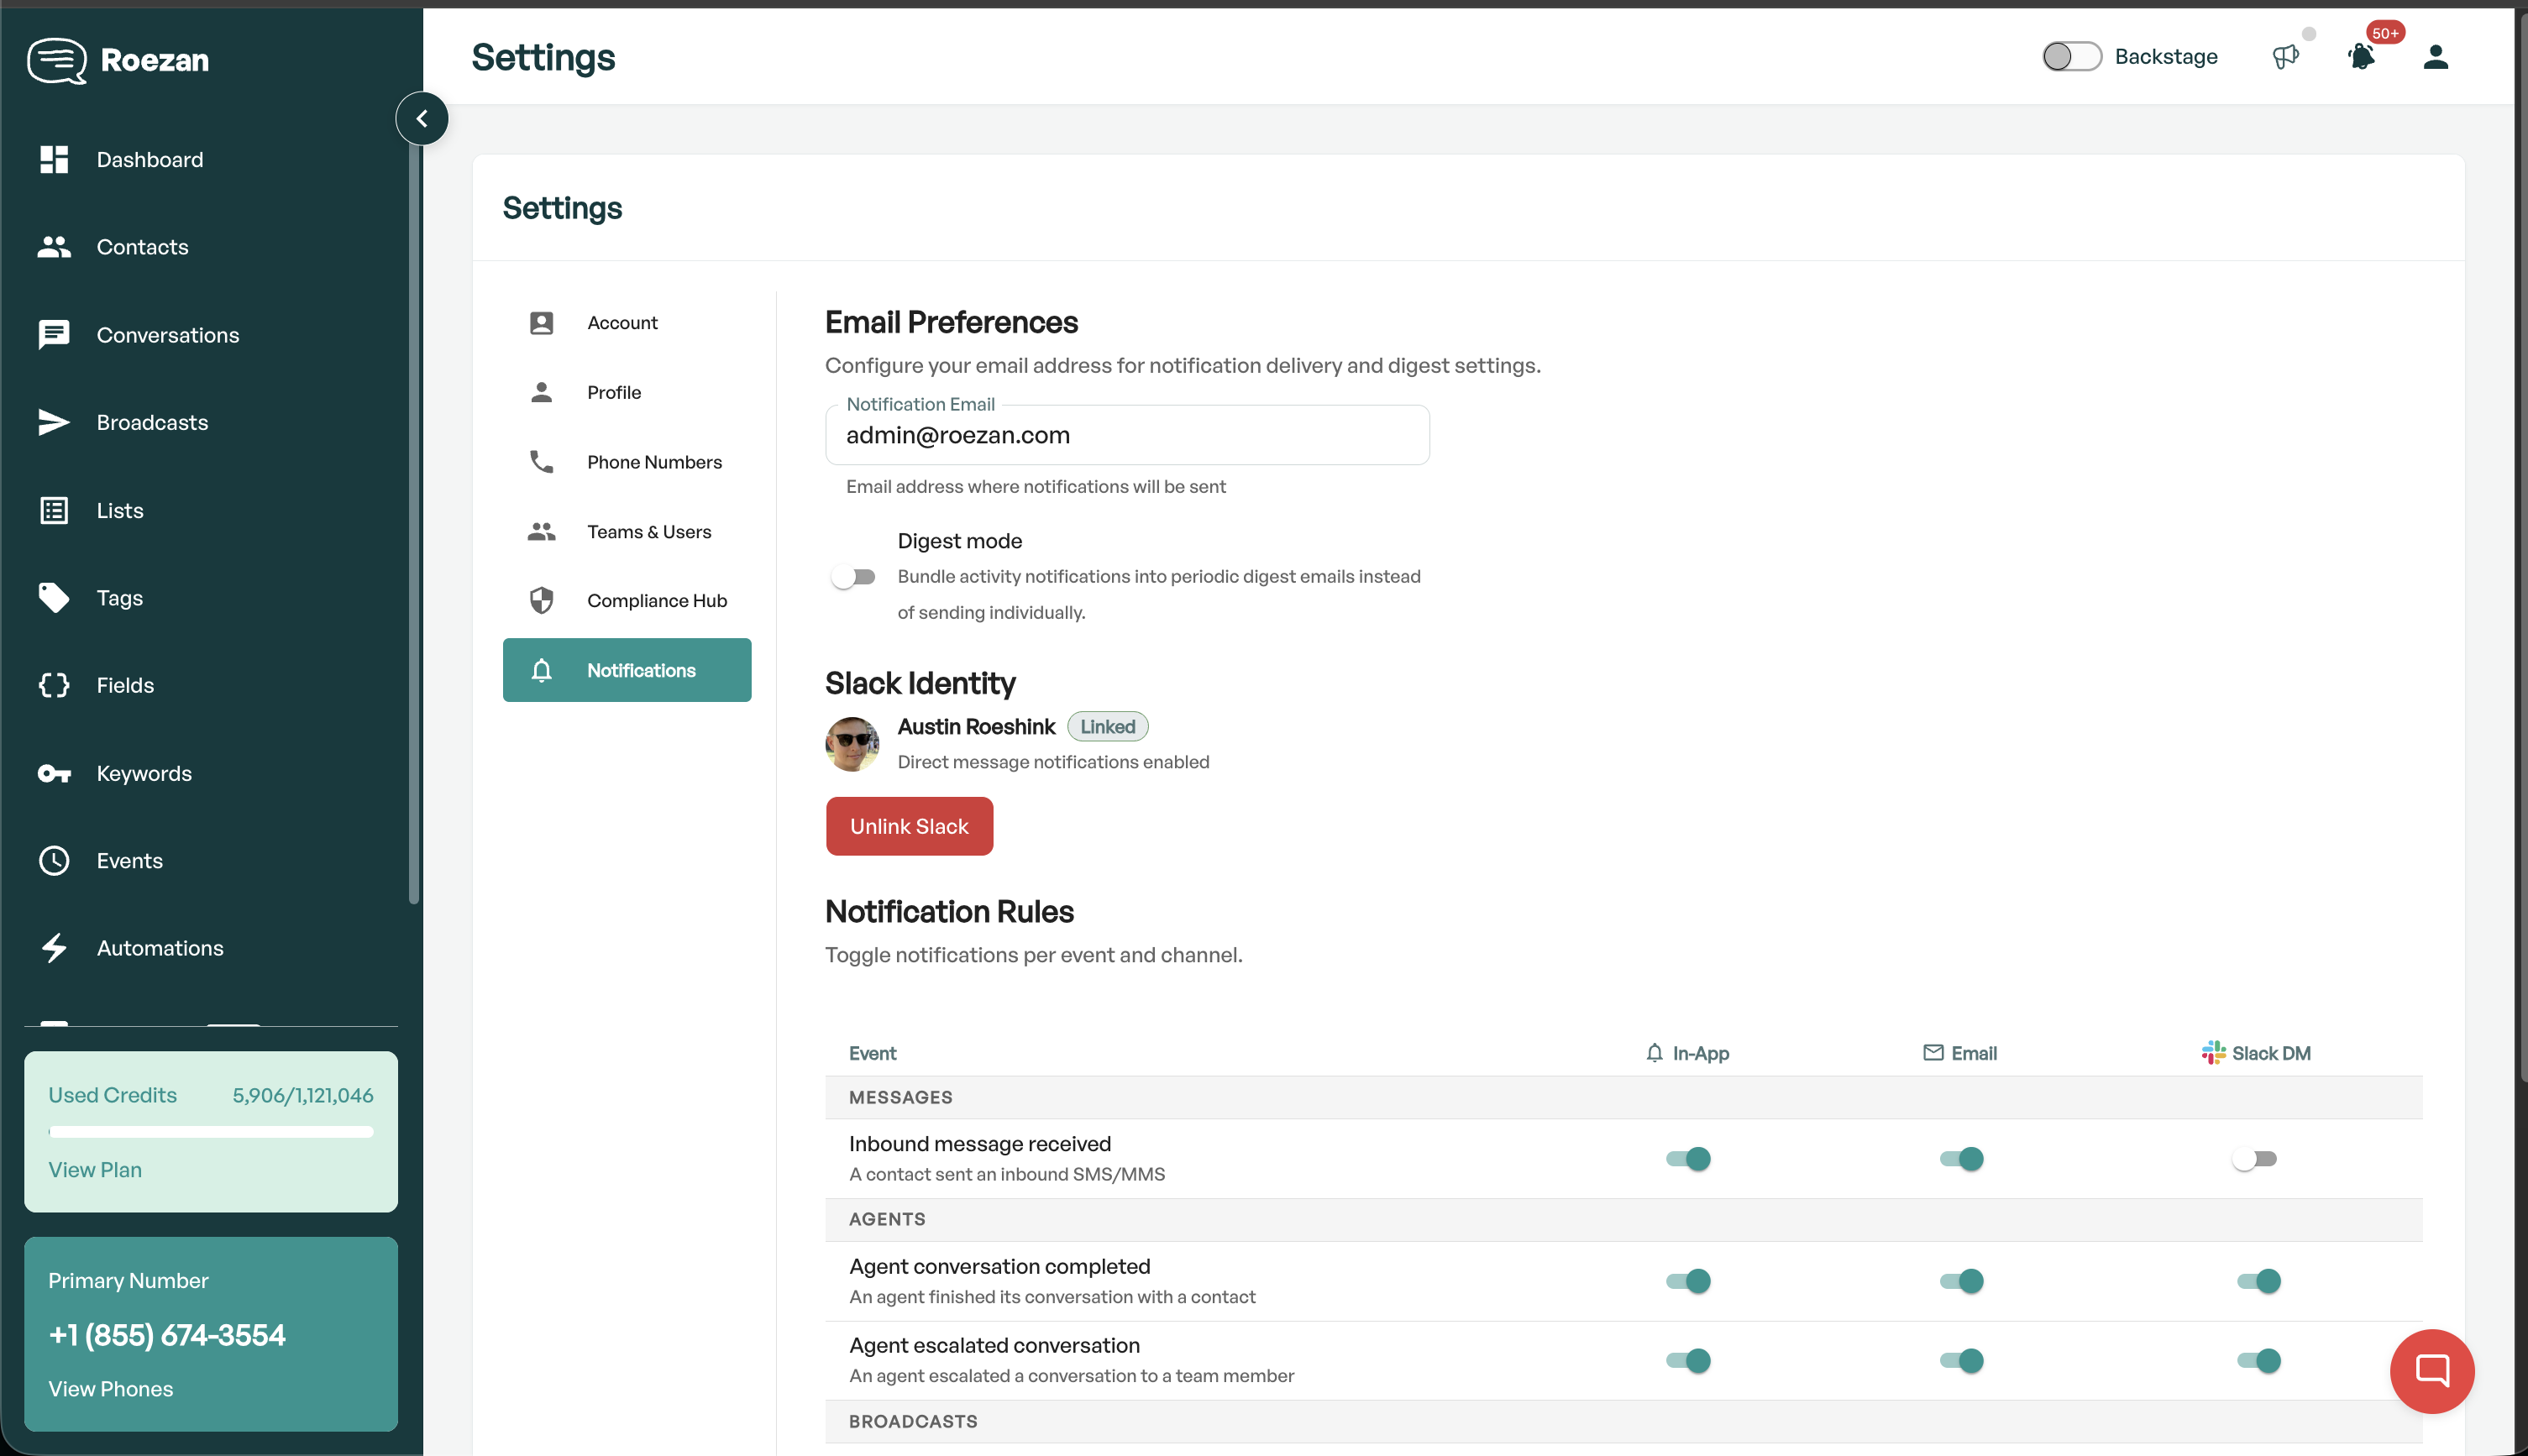Screen dimensions: 2528x1456
Task: Open Automations lightning bolt item
Action: pyautogui.click(x=54, y=948)
